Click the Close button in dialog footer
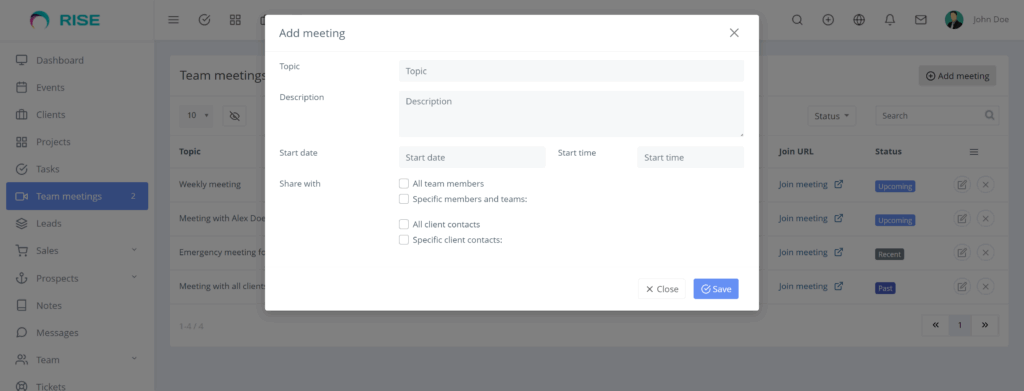 pyautogui.click(x=662, y=289)
